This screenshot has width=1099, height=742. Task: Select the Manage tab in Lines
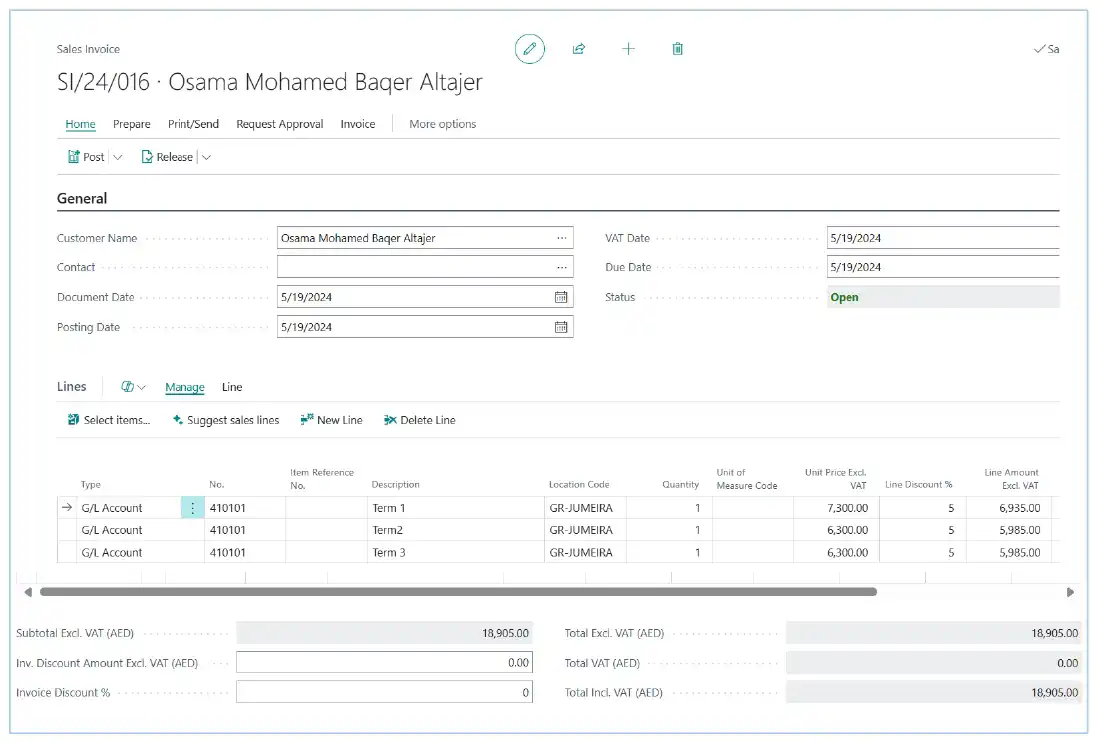point(185,387)
